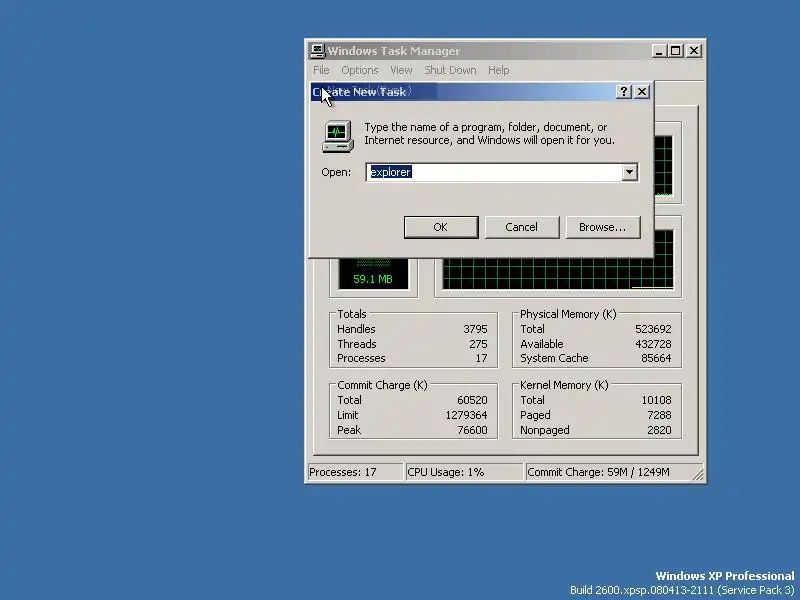
Task: Expand the Open field dropdown arrow
Action: click(x=630, y=172)
